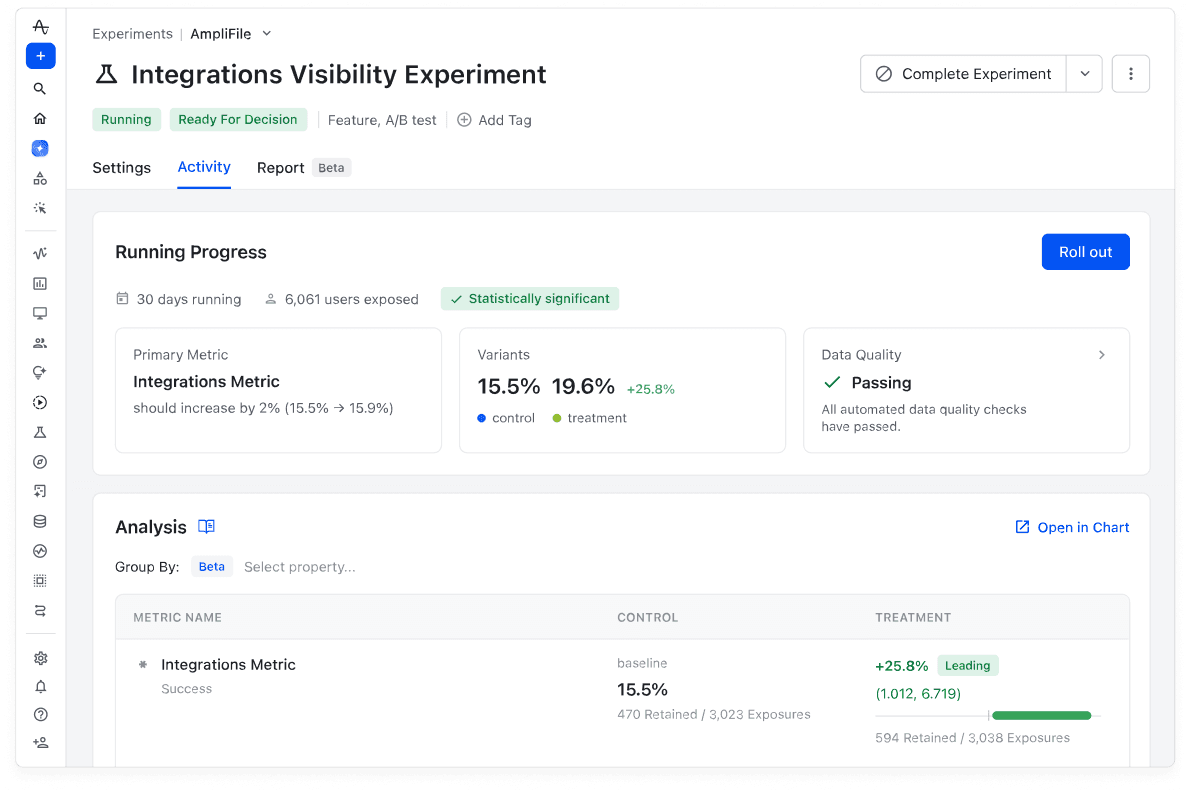Open the AmpliFile project dropdown
The height and width of the screenshot is (791, 1191).
(x=231, y=33)
